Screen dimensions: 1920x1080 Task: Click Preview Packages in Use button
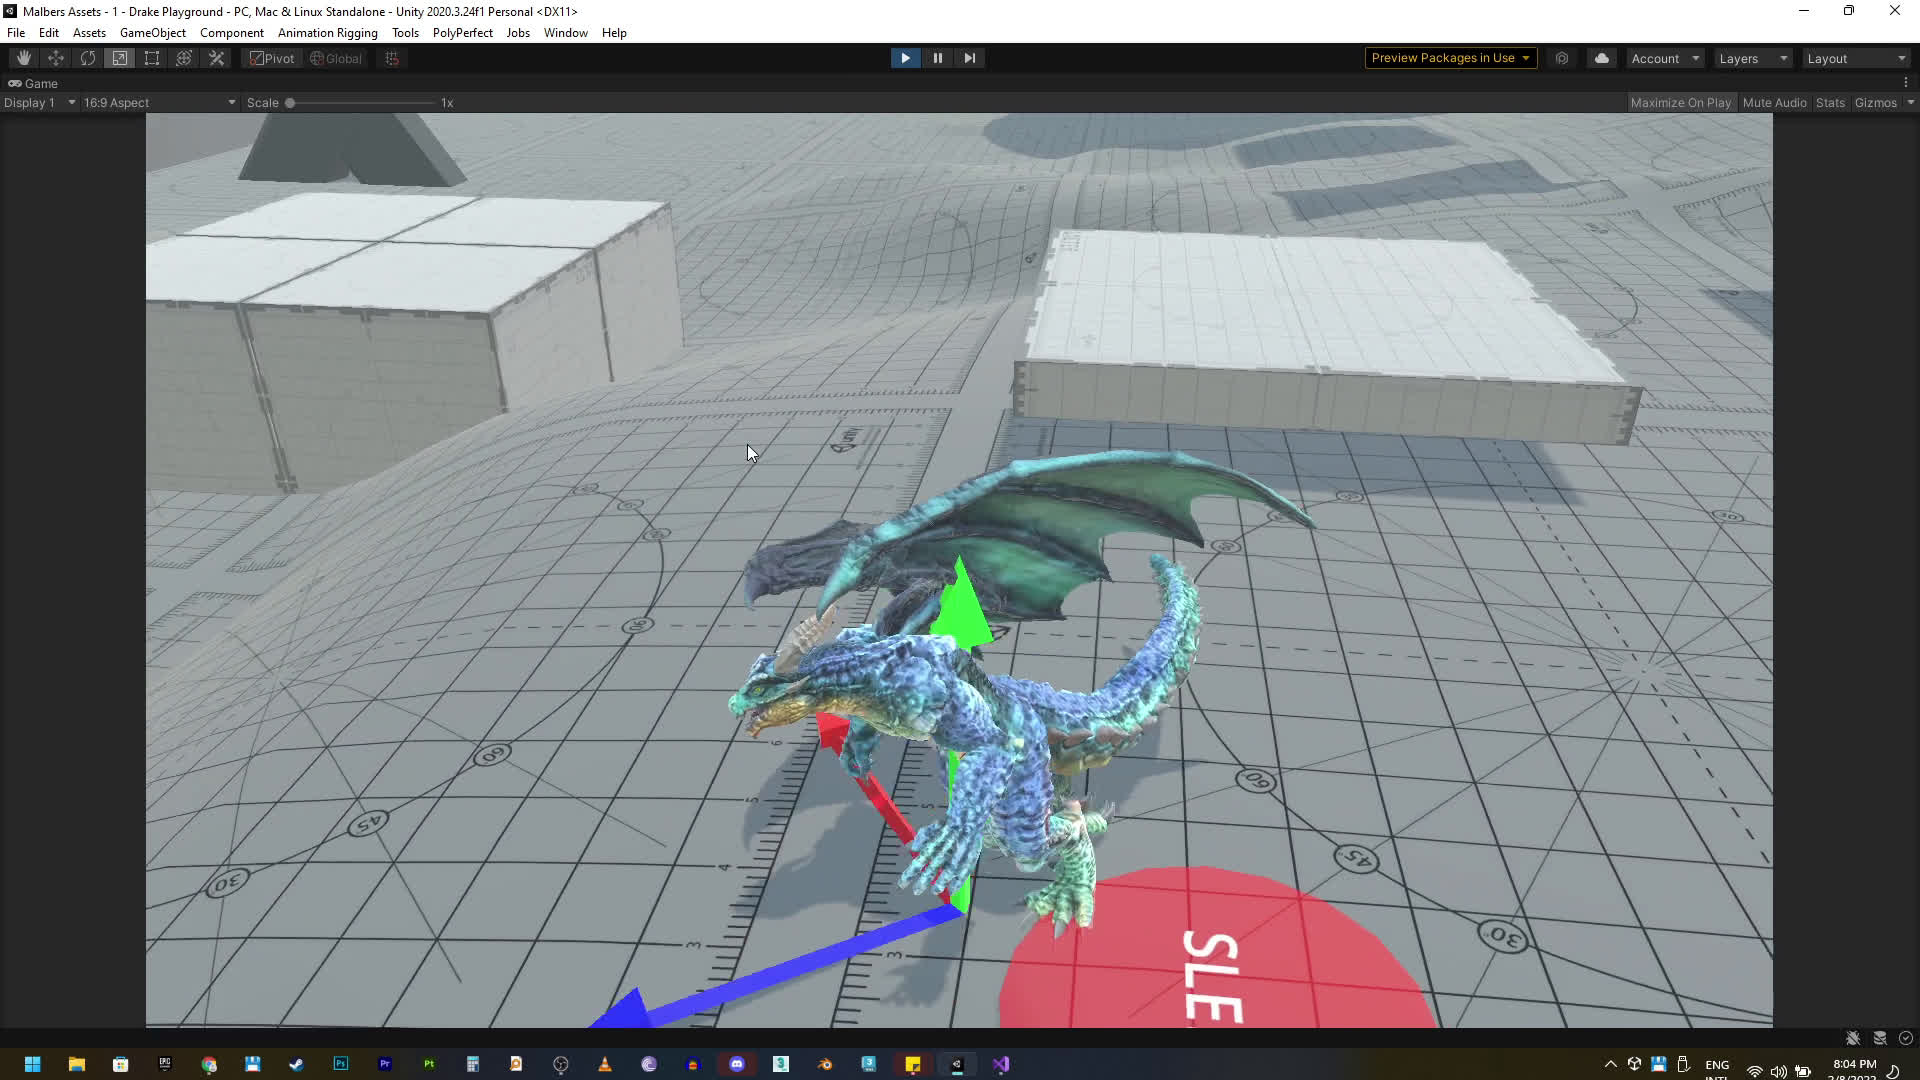click(x=1450, y=58)
